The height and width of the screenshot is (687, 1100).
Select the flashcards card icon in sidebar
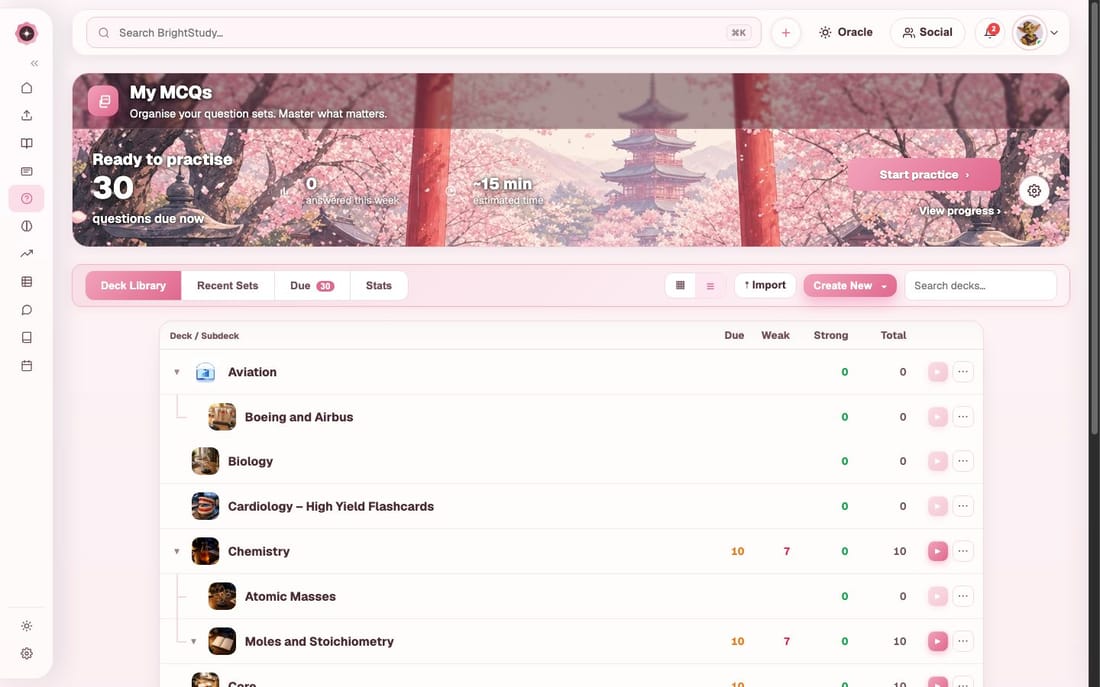point(27,171)
